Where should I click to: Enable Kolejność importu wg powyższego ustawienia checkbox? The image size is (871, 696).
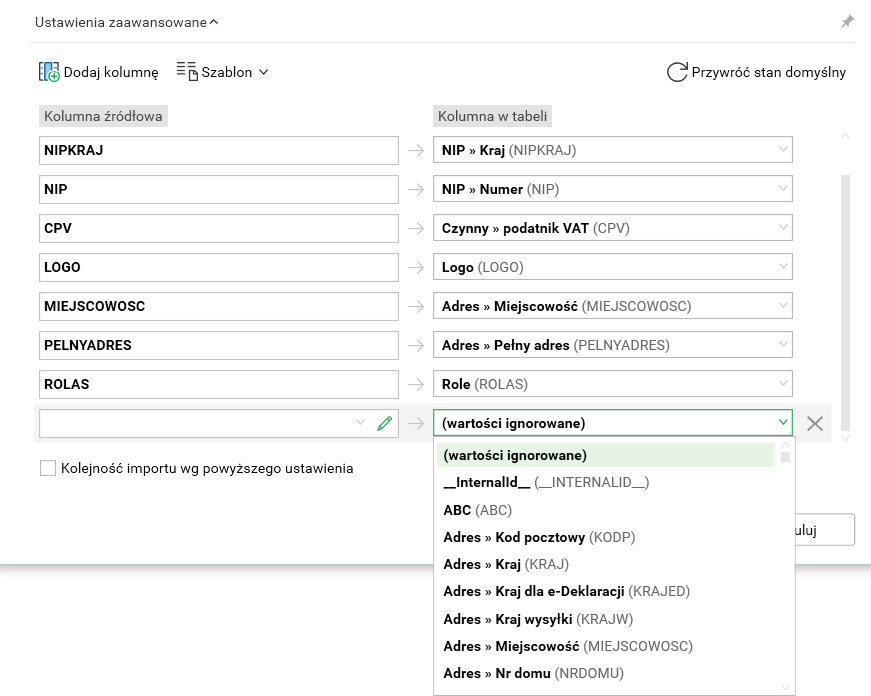[48, 468]
